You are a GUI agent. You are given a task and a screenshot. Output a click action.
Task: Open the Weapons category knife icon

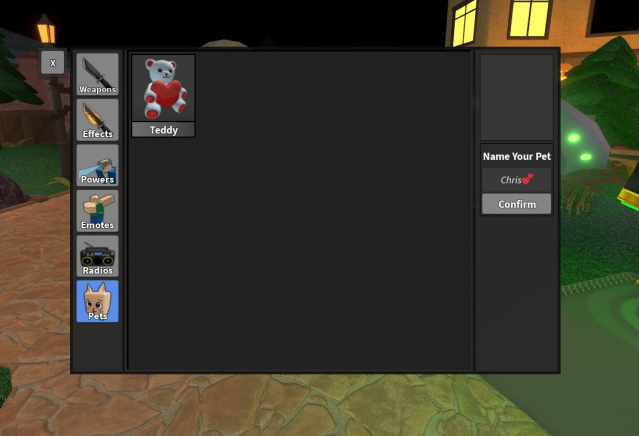pos(97,69)
